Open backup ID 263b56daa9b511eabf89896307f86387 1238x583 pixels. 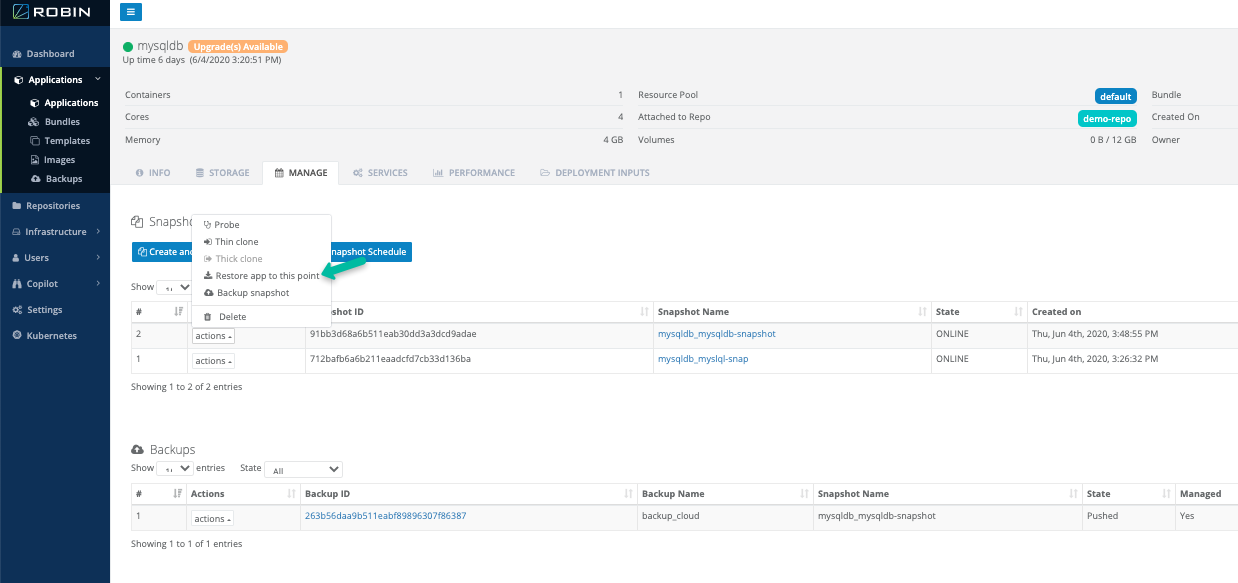click(385, 516)
